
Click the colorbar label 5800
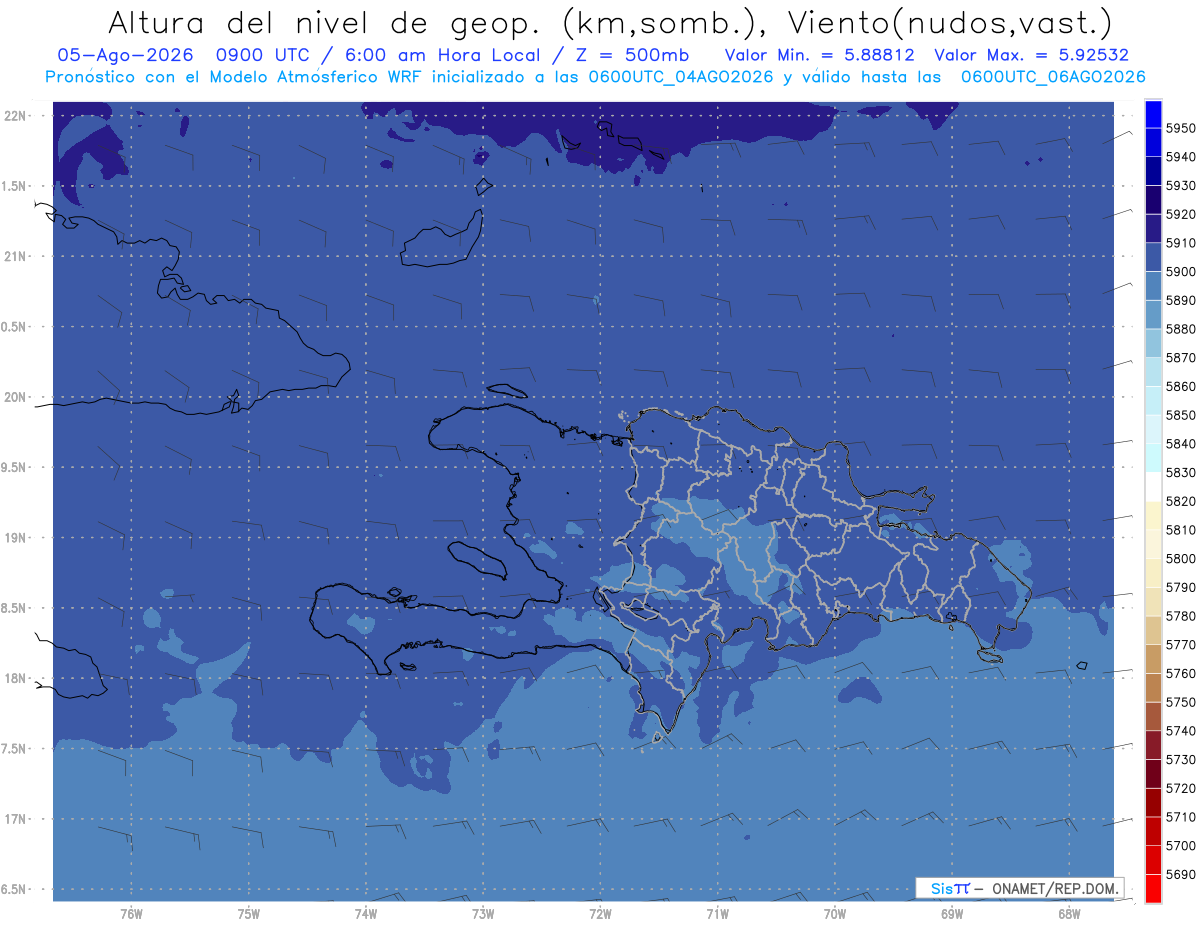tap(1180, 558)
